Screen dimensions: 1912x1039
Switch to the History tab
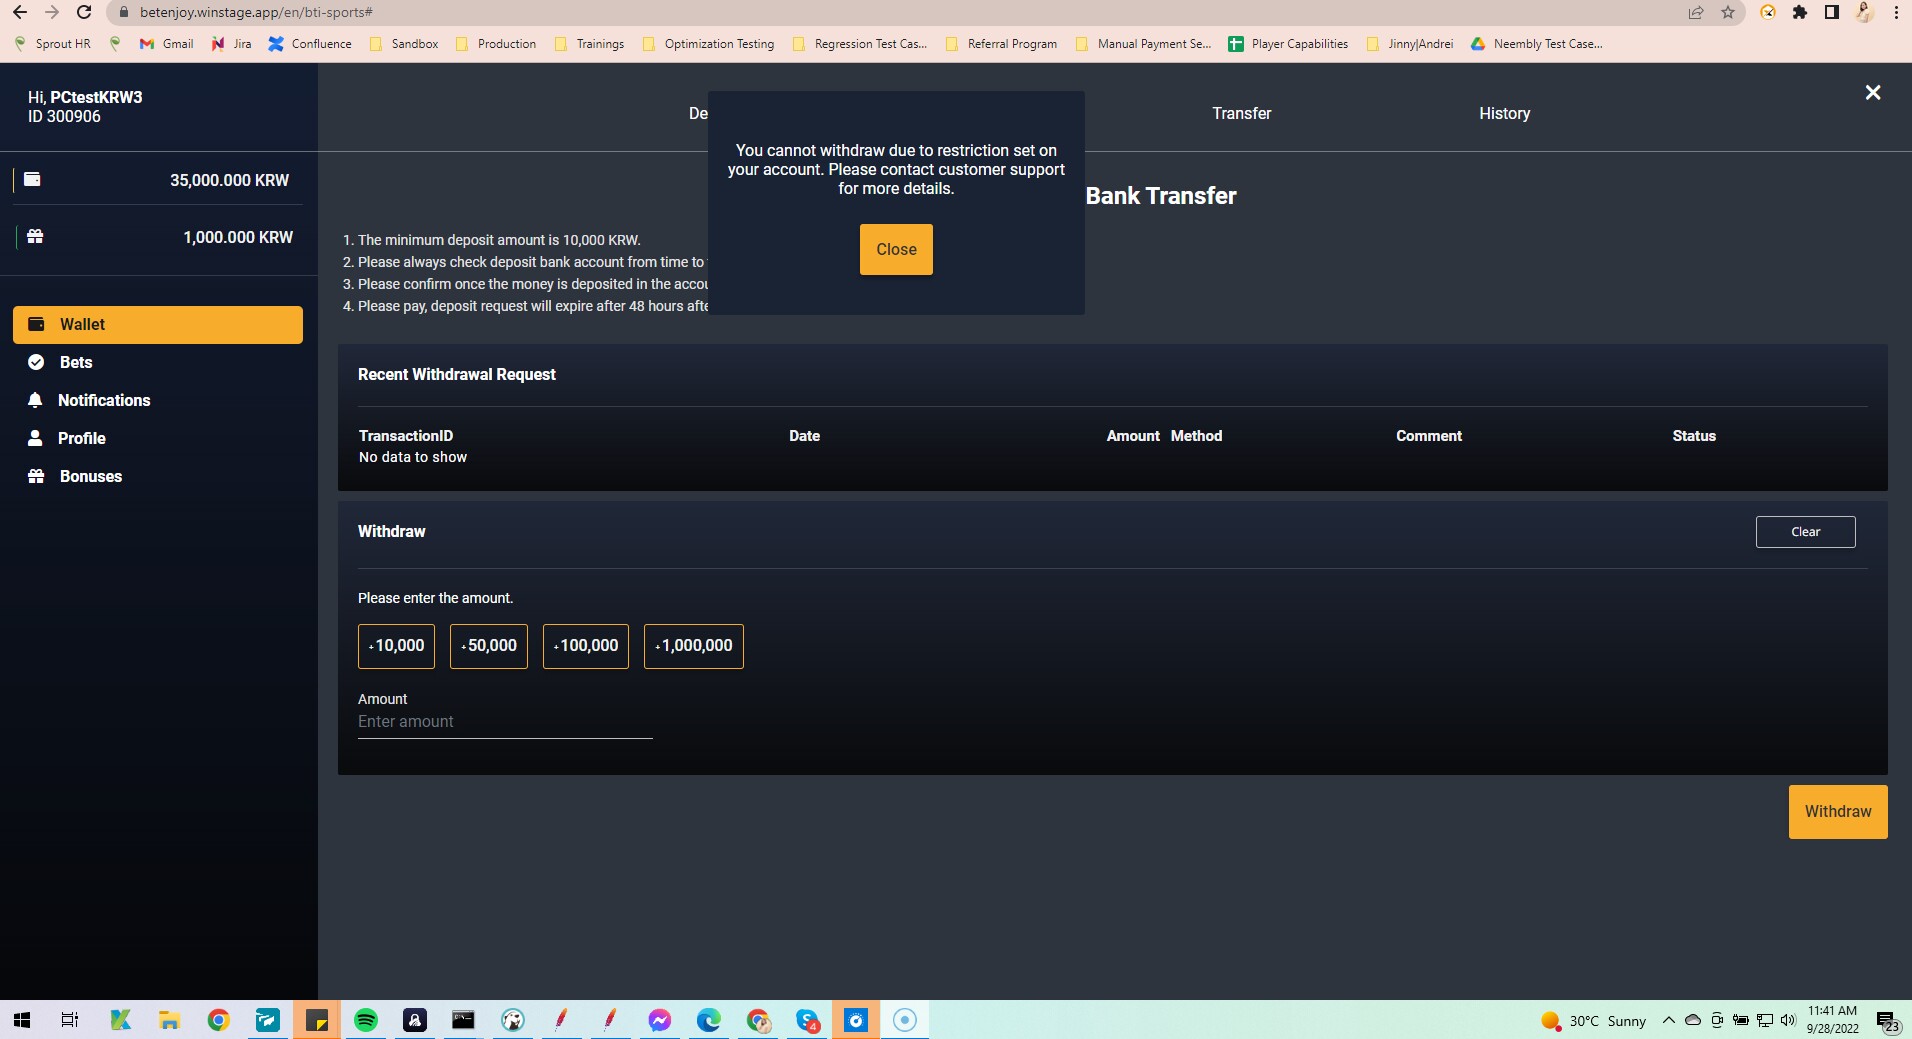tap(1504, 113)
